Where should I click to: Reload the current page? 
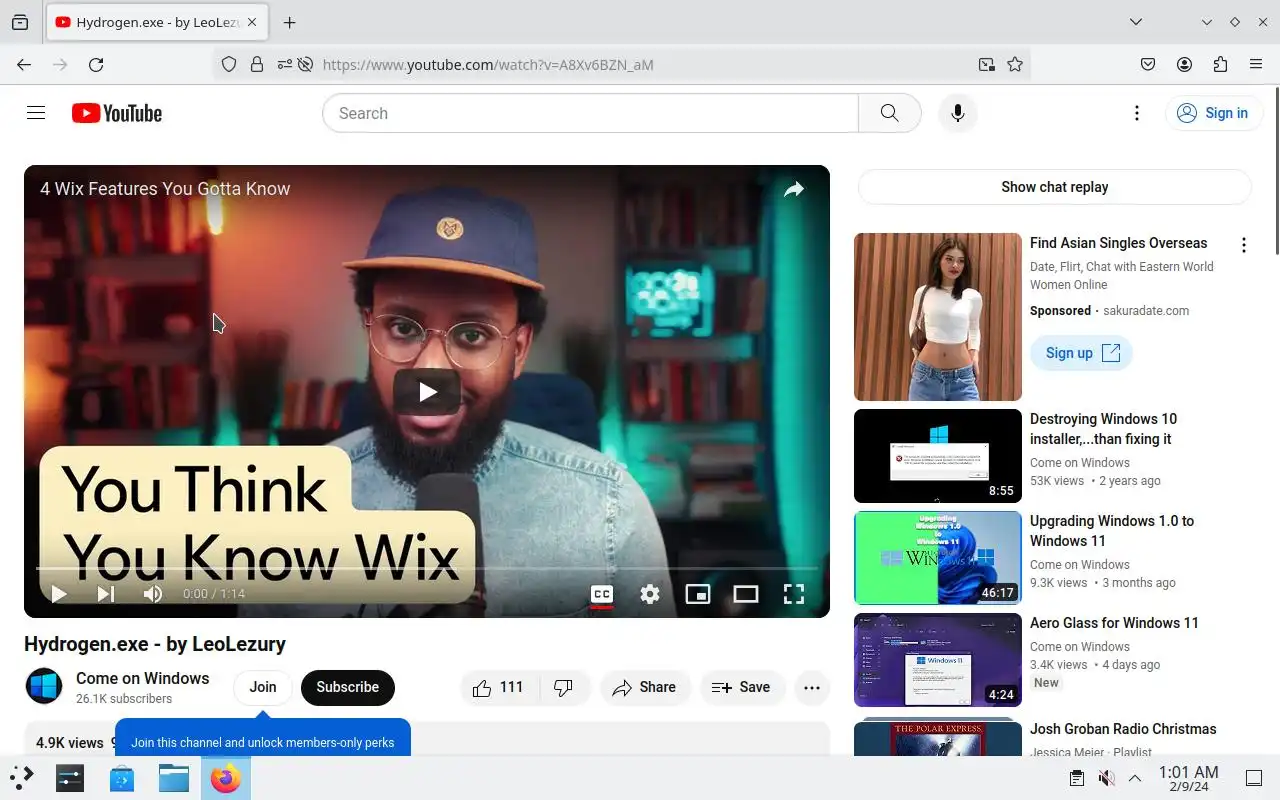[96, 64]
